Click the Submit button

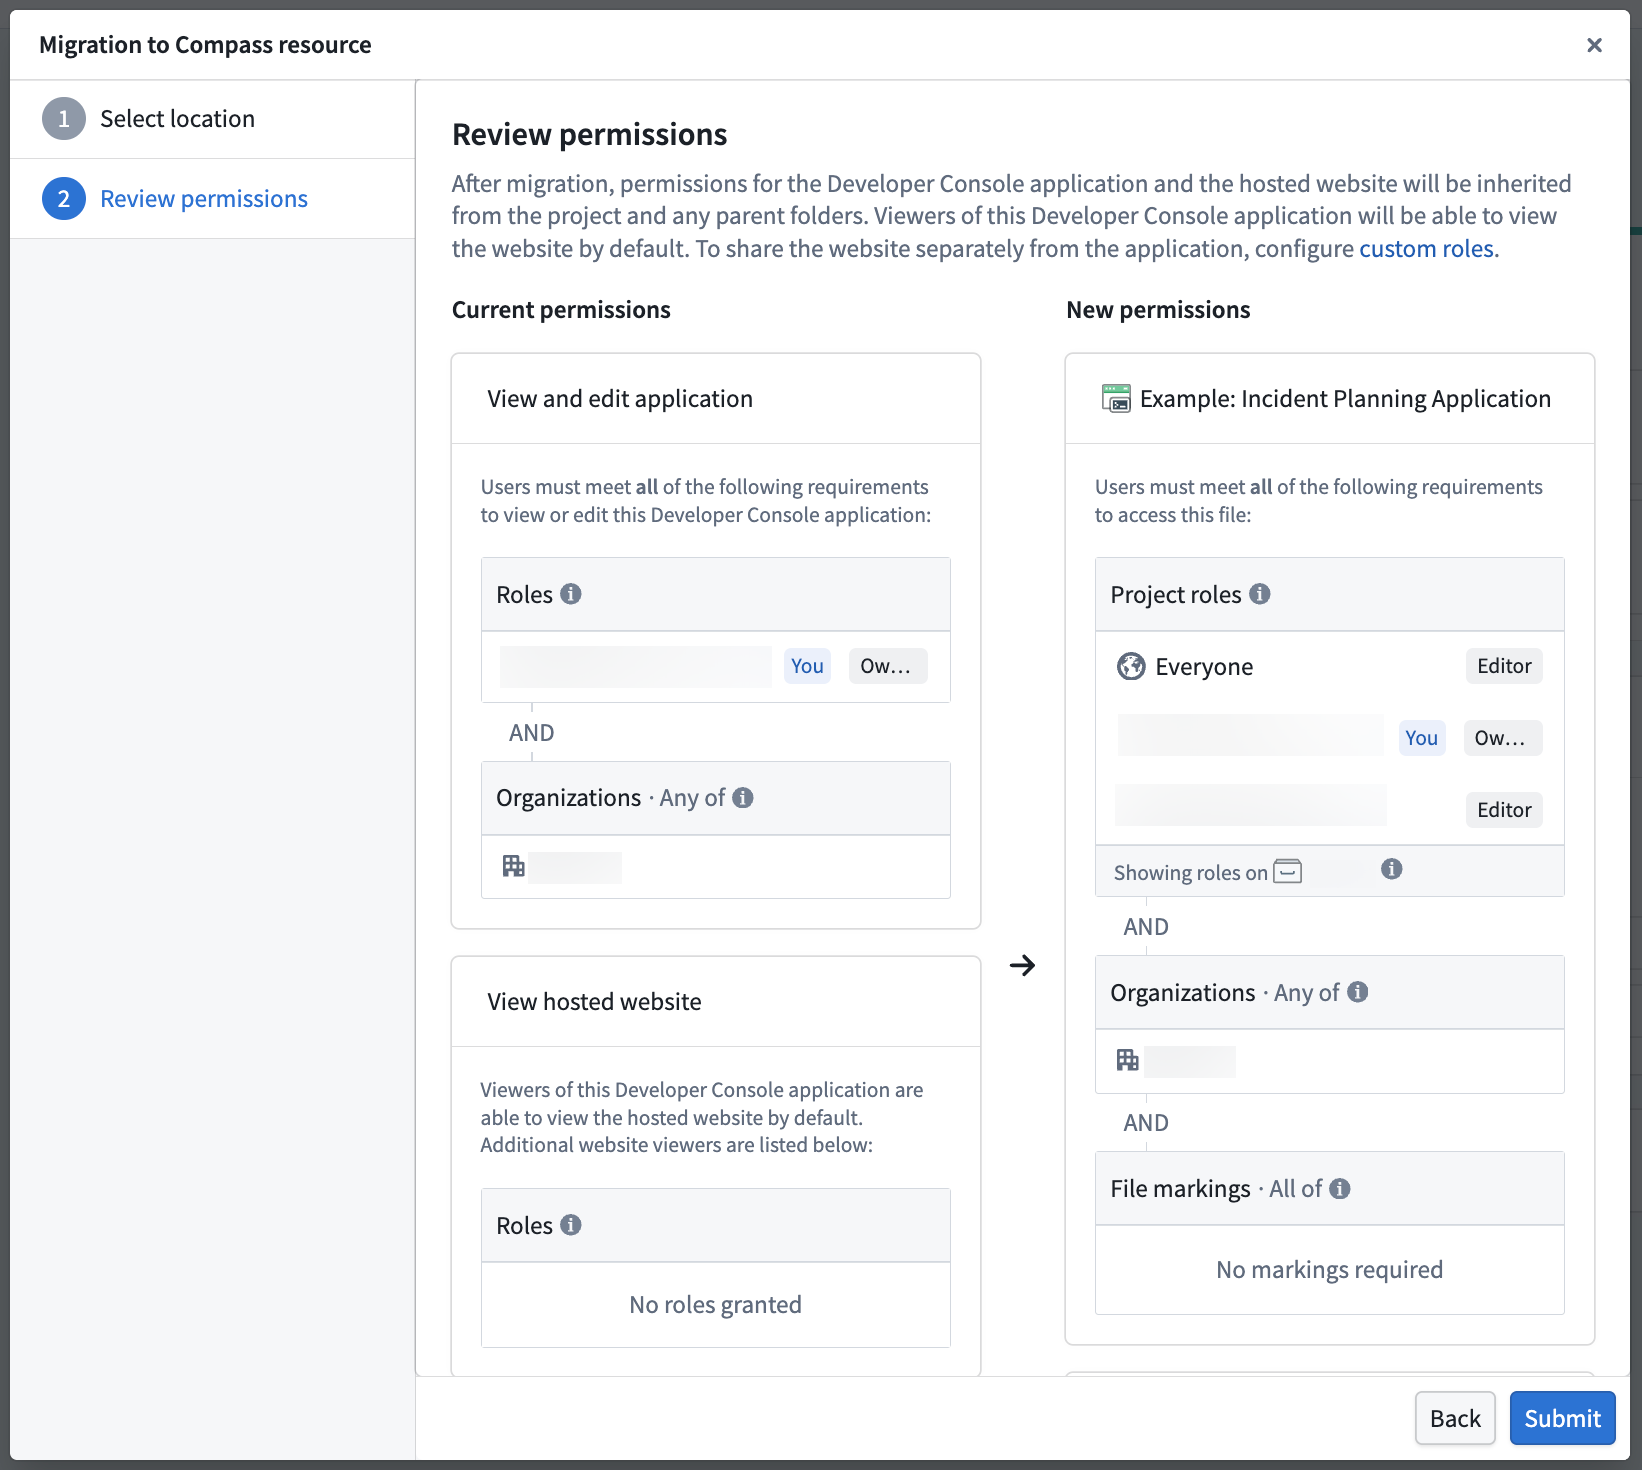point(1562,1418)
